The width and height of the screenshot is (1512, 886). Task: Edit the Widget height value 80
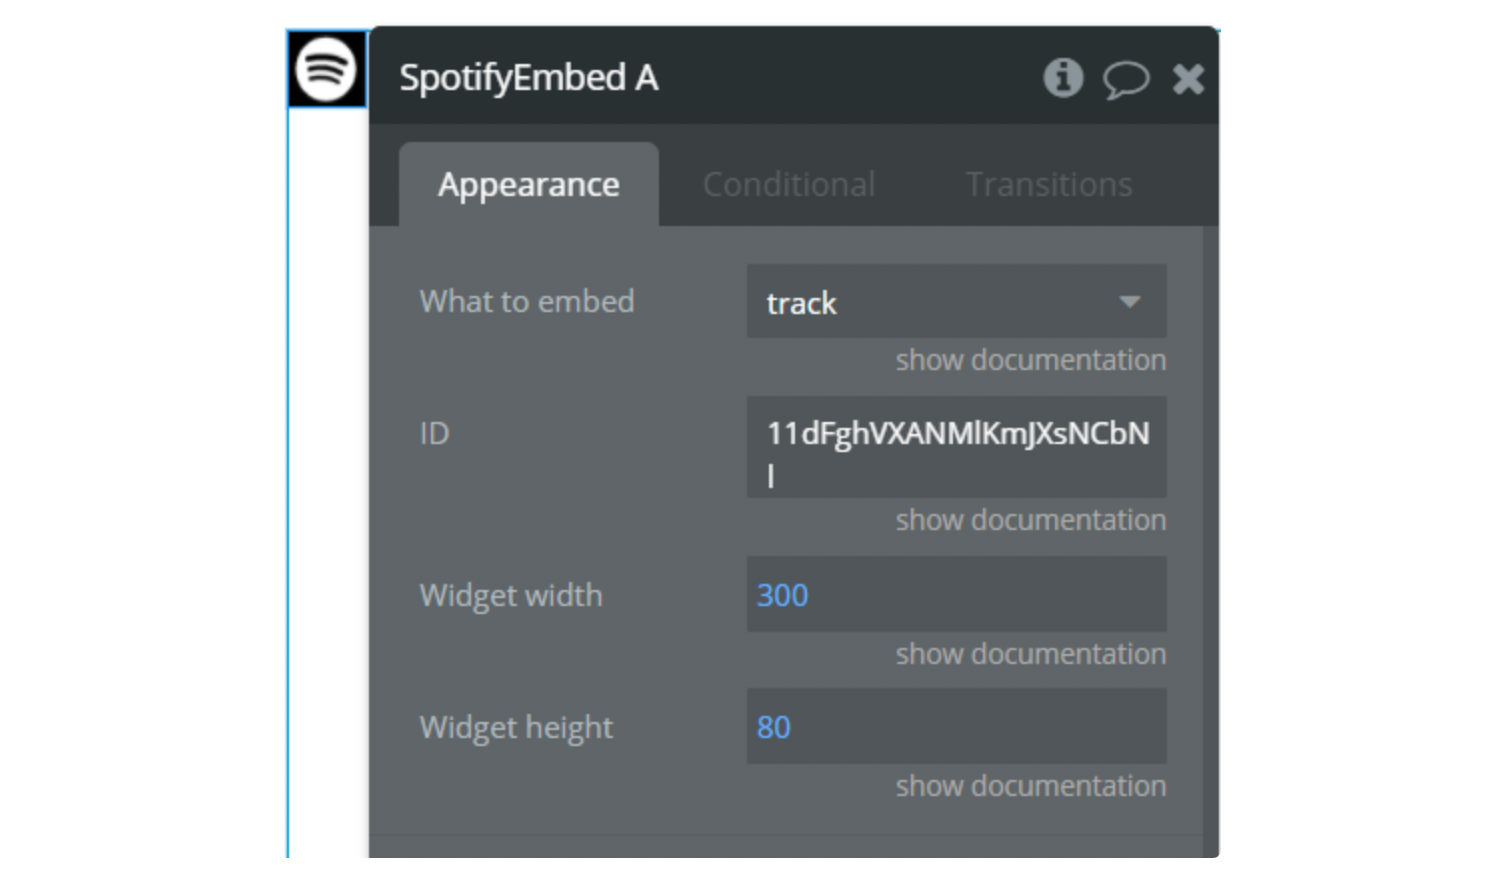tap(955, 727)
